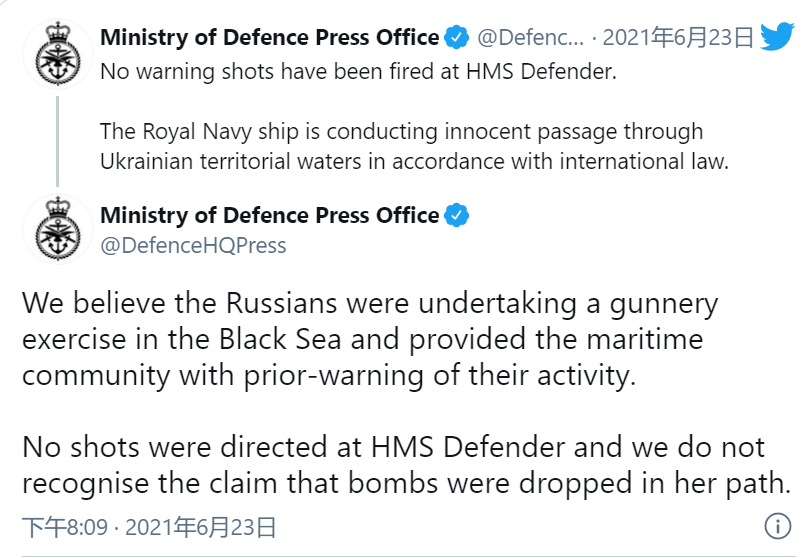Click the 下午8:09 time at the bottom

click(60, 526)
